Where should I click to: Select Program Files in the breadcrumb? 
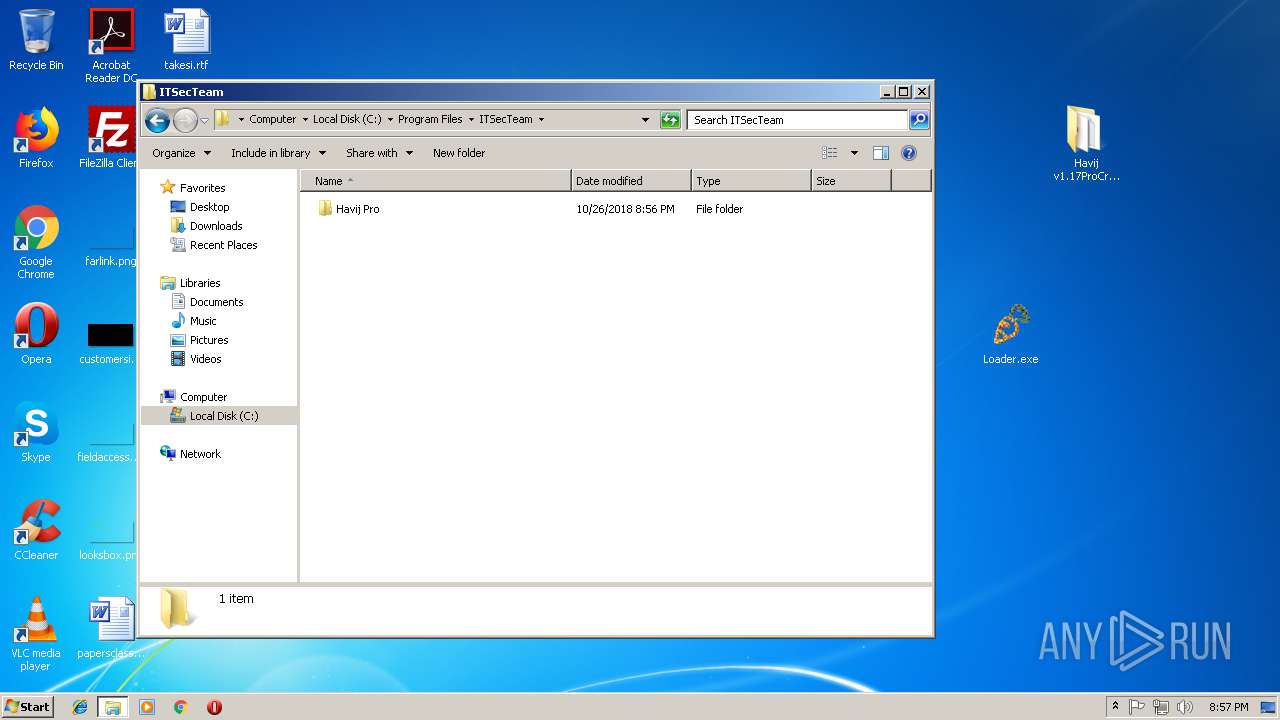pos(430,119)
